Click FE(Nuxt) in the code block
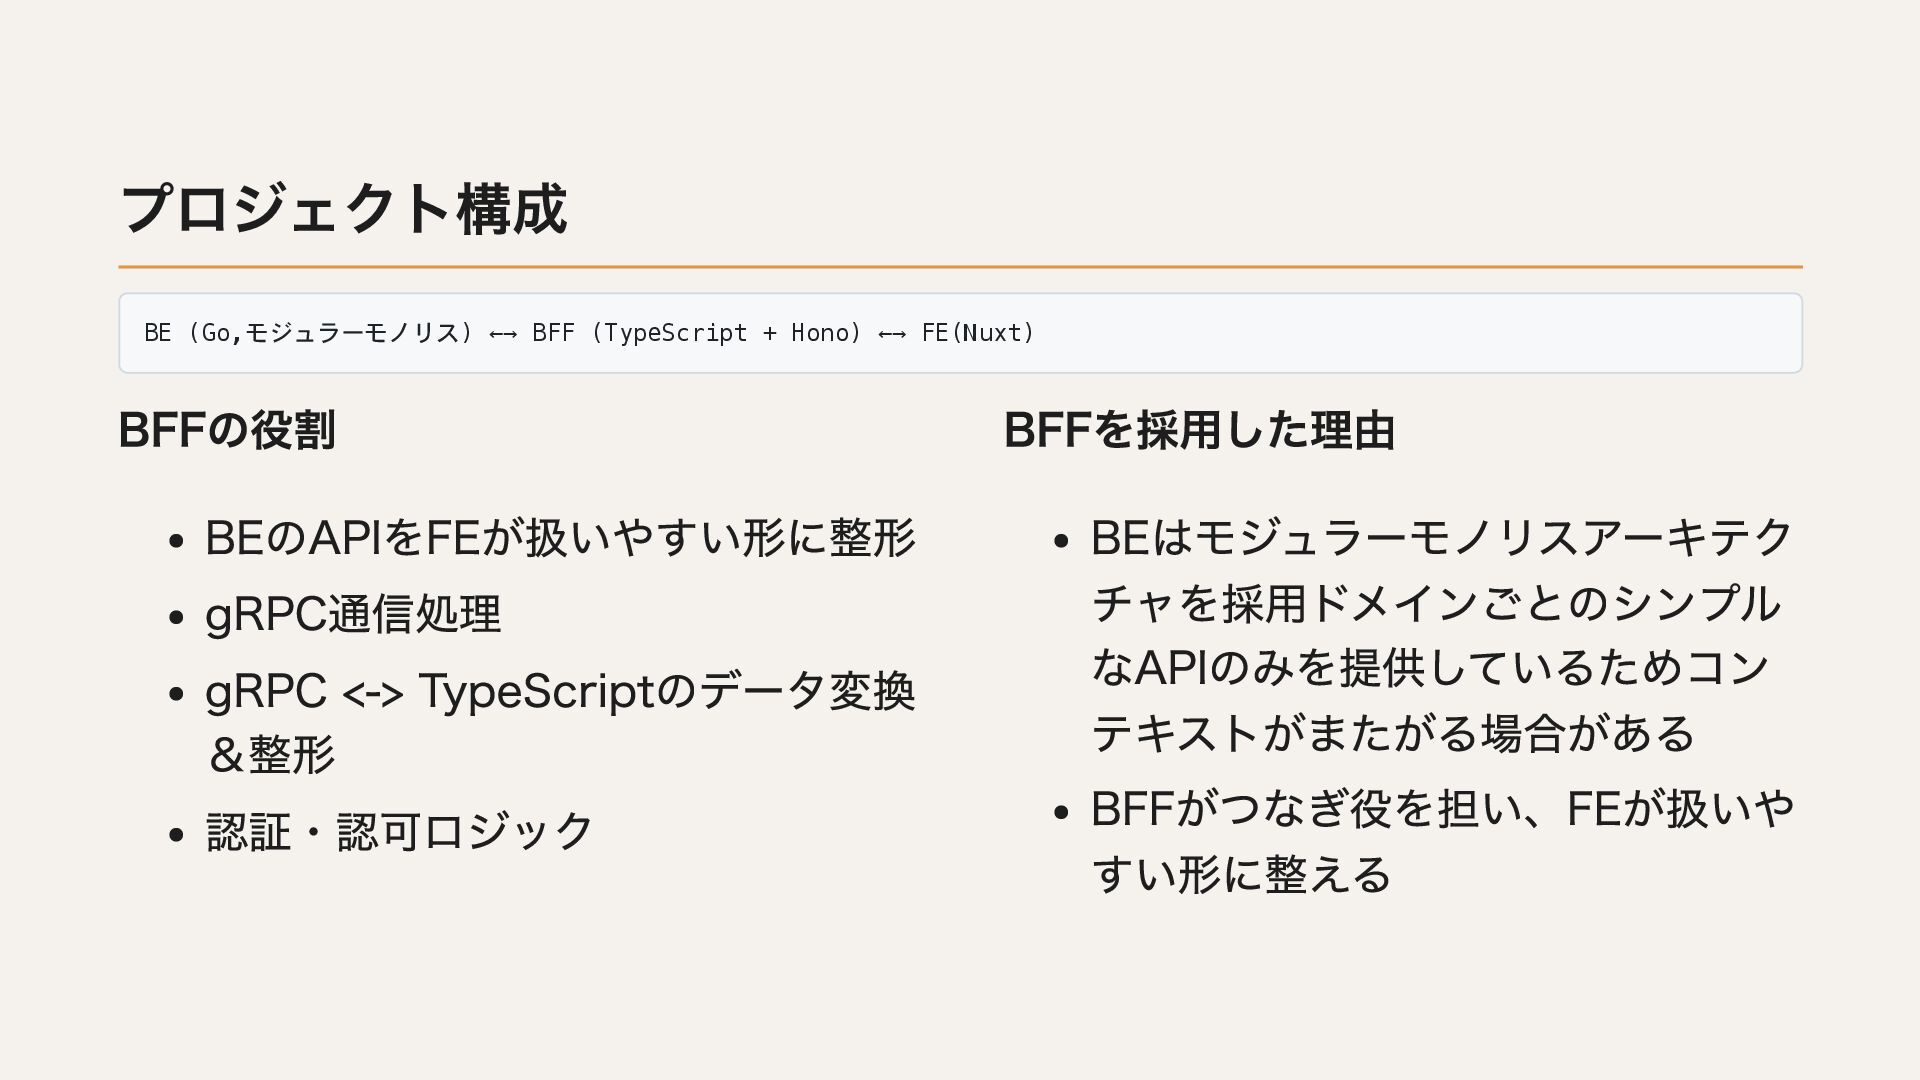The width and height of the screenshot is (1920, 1080). [x=978, y=333]
